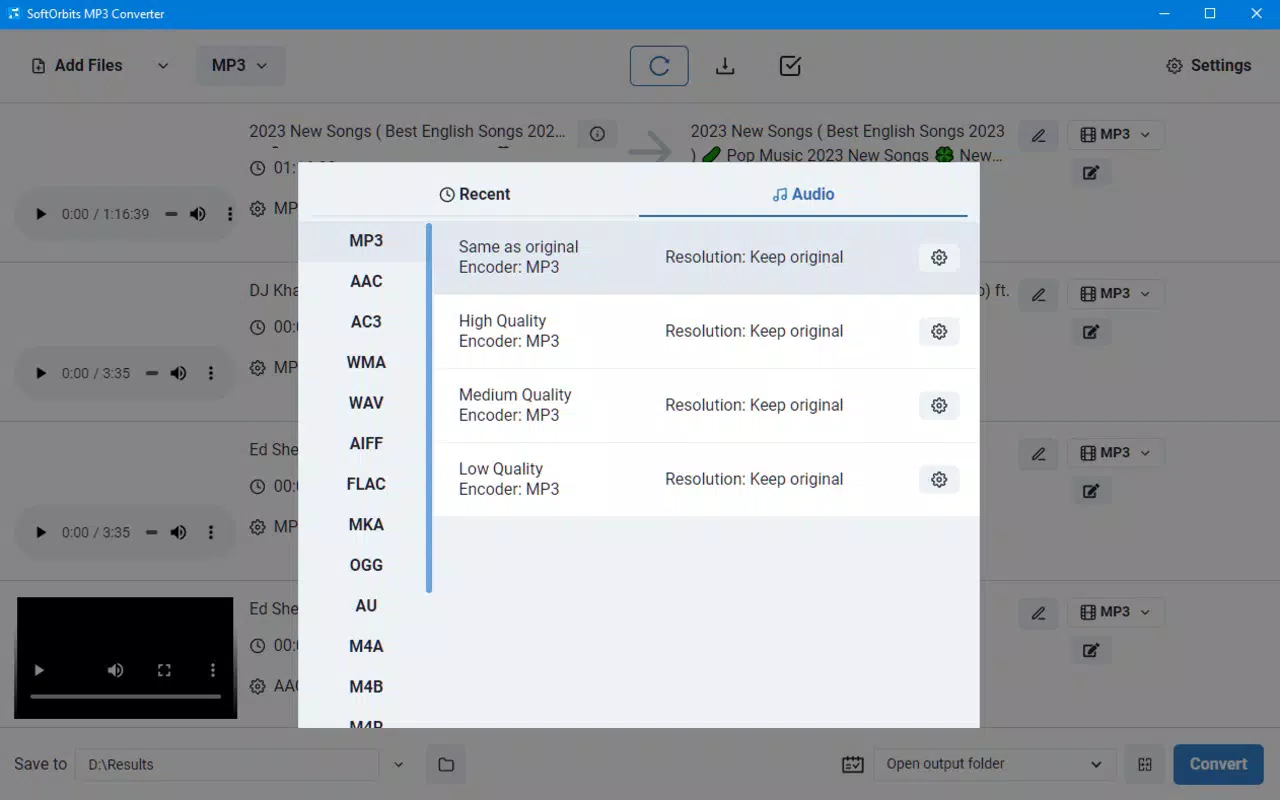The width and height of the screenshot is (1280, 800).
Task: Mute the third file's audio player
Action: click(178, 532)
